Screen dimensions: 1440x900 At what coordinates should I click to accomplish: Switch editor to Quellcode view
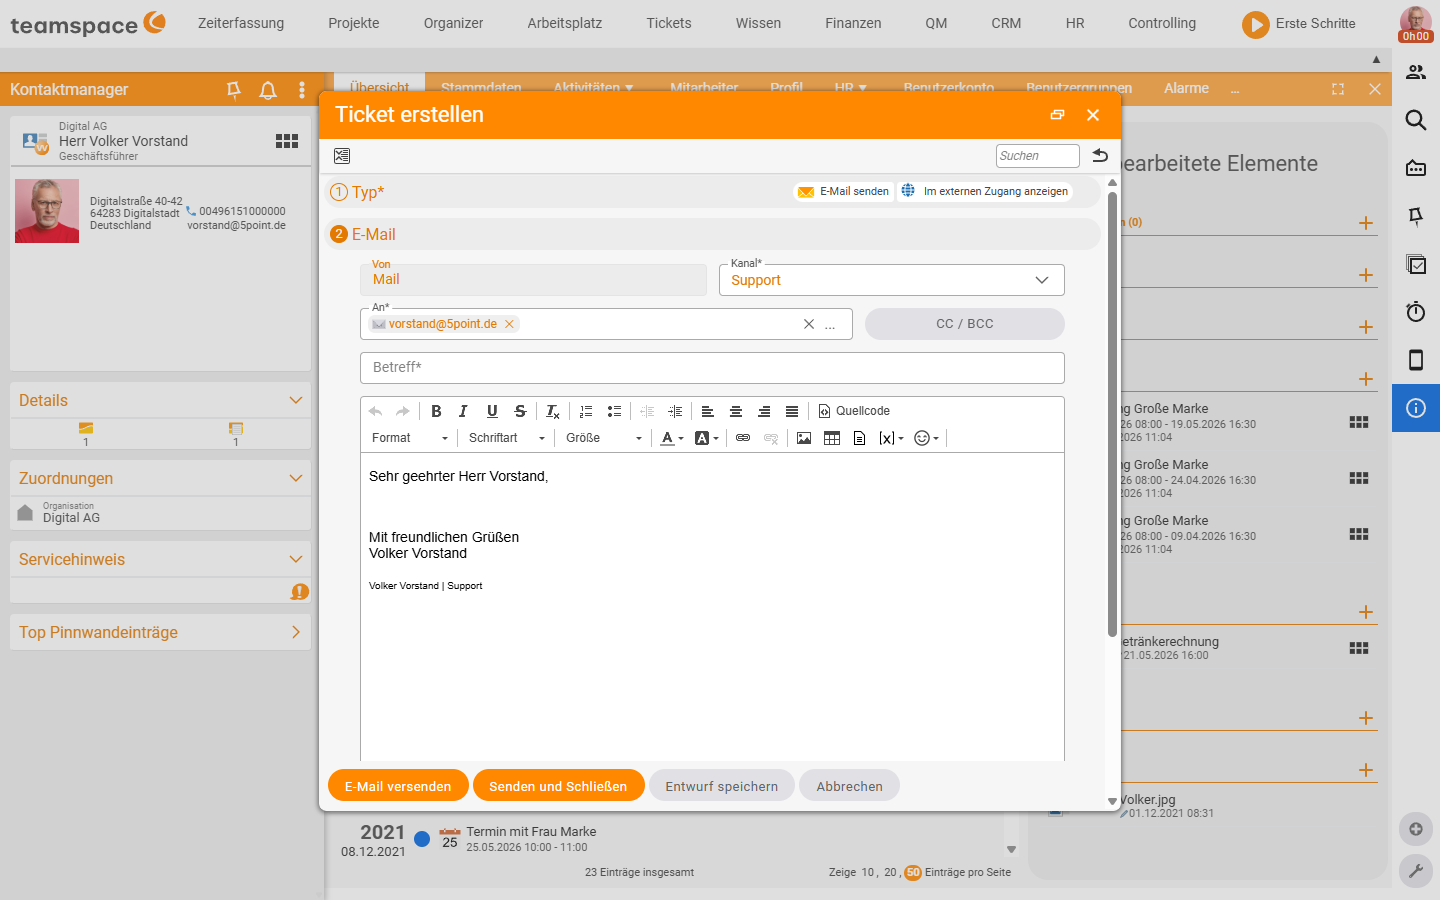(x=854, y=411)
